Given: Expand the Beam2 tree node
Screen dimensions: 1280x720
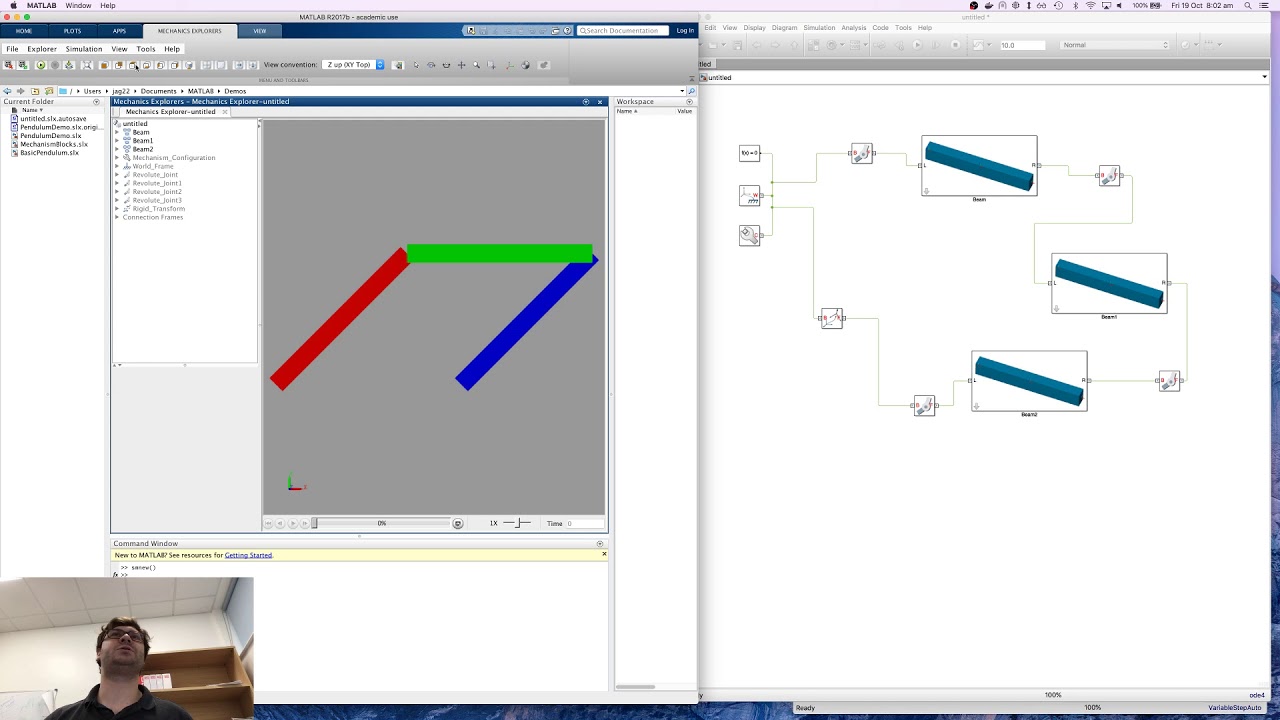Looking at the screenshot, I should tap(117, 149).
